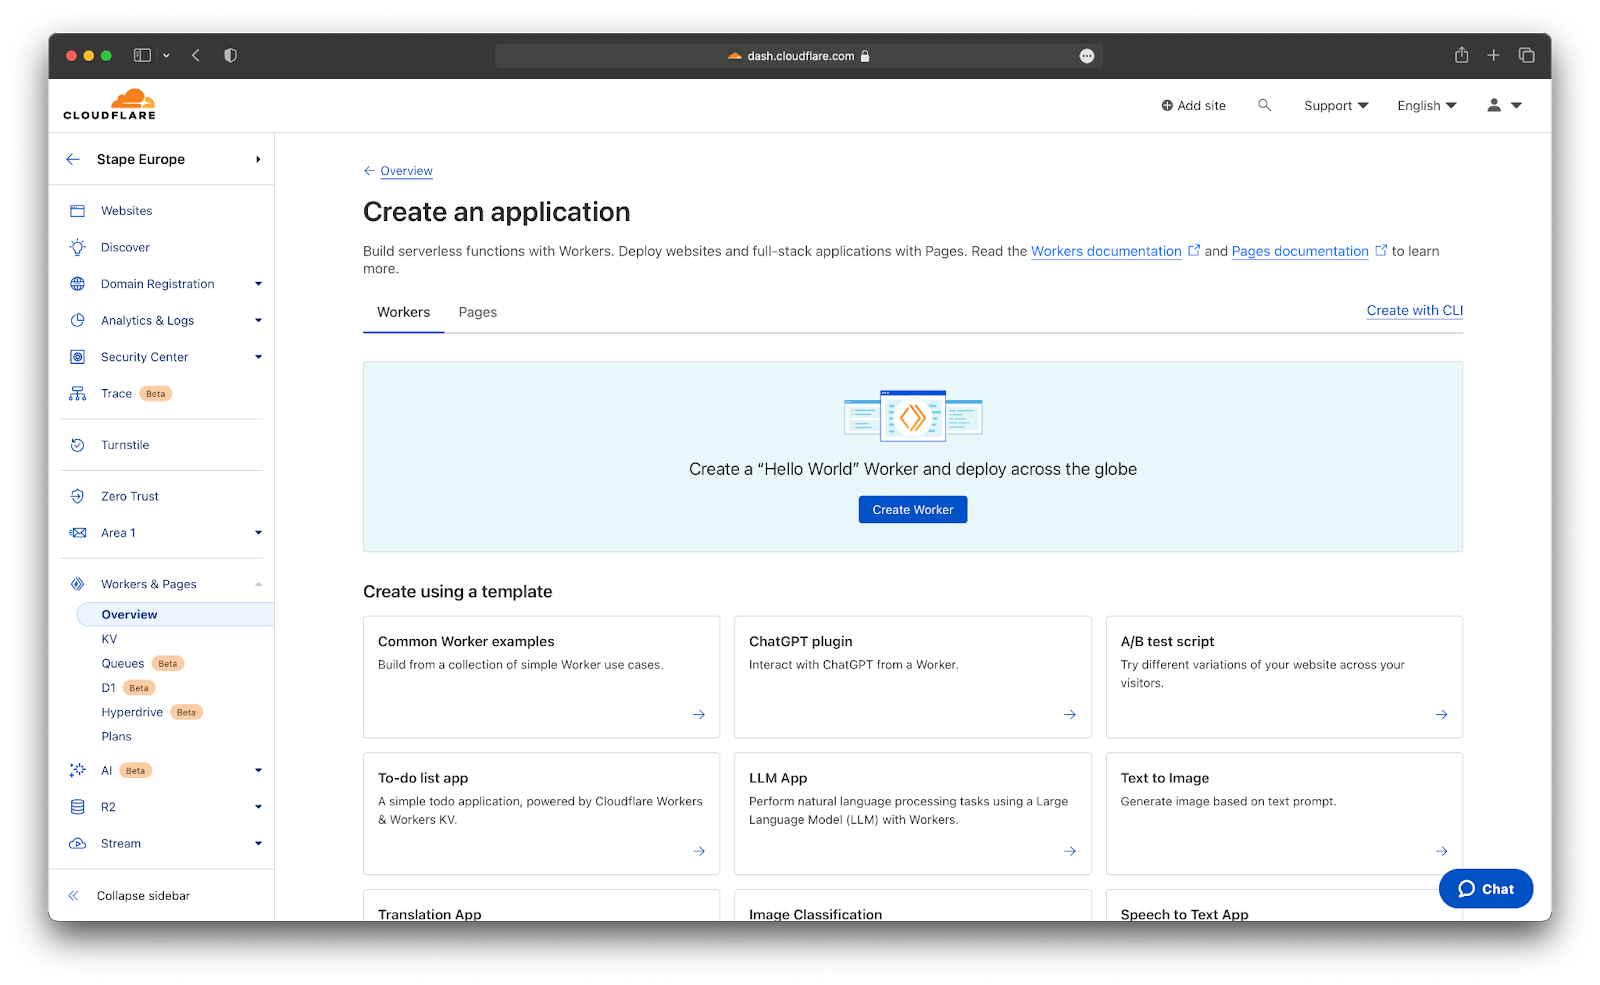Click the Security Center icon
1600x985 pixels.
pyautogui.click(x=77, y=357)
